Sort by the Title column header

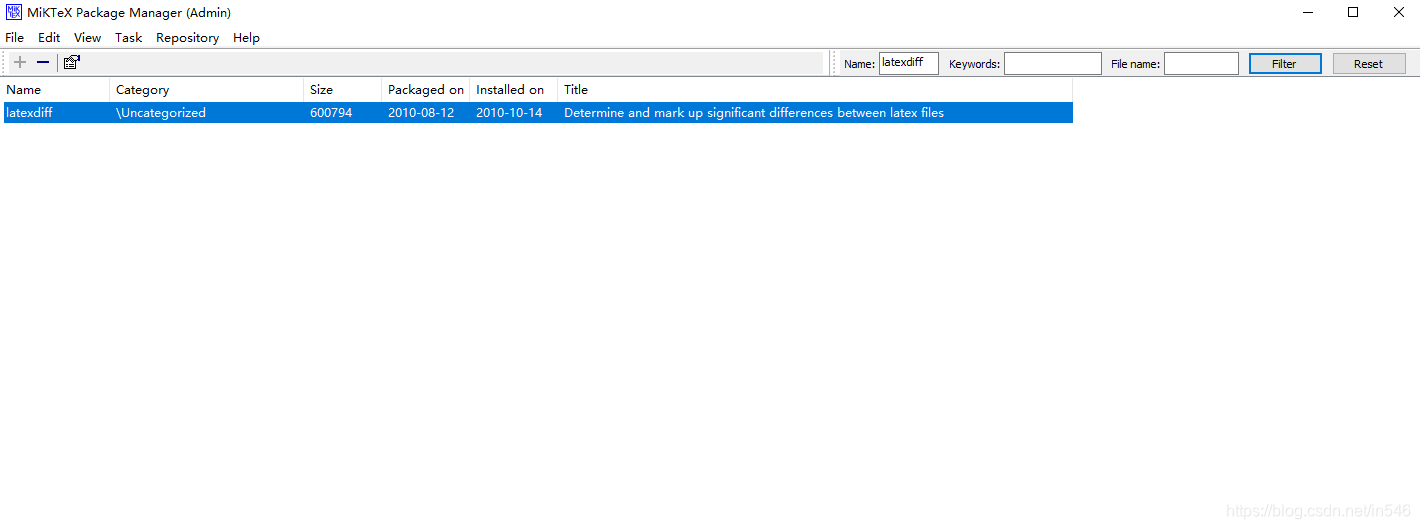coord(815,90)
